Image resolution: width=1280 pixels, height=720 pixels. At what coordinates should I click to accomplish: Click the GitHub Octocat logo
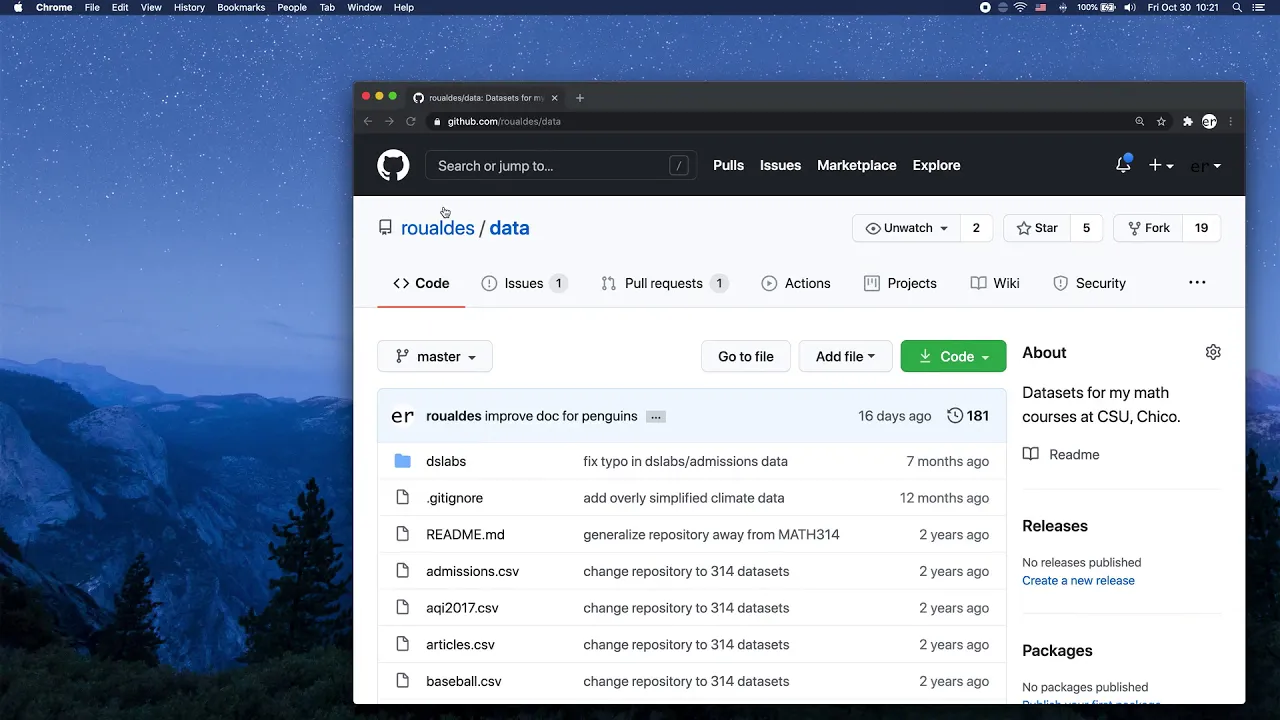393,165
